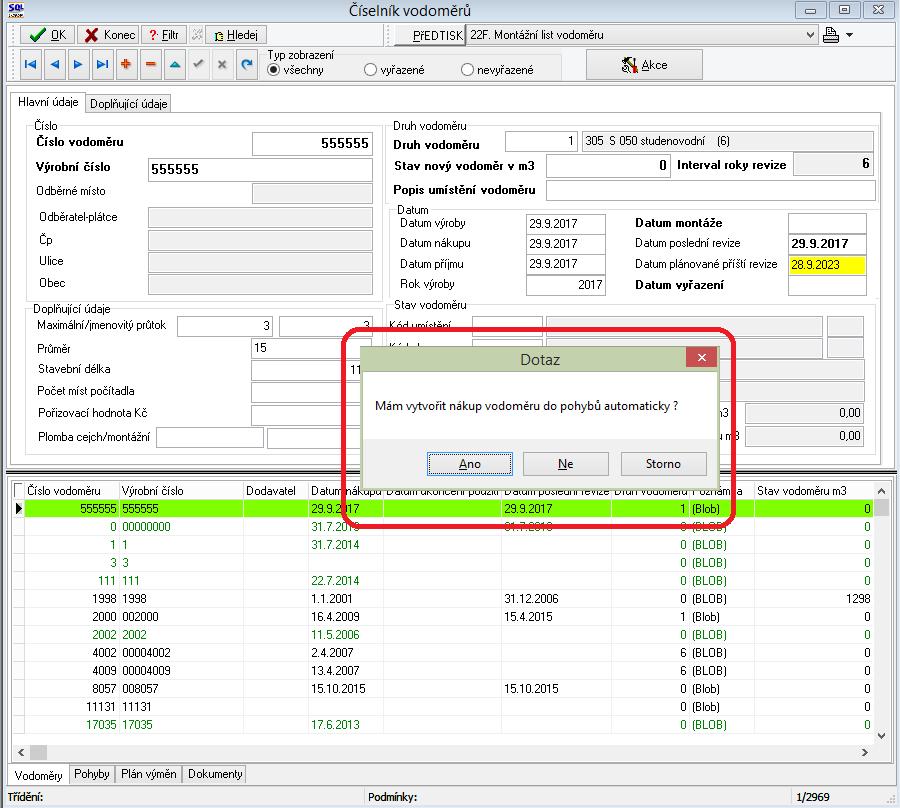The width and height of the screenshot is (900, 808).
Task: Sort by the Číslo vodoměru column header
Action: (x=71, y=491)
